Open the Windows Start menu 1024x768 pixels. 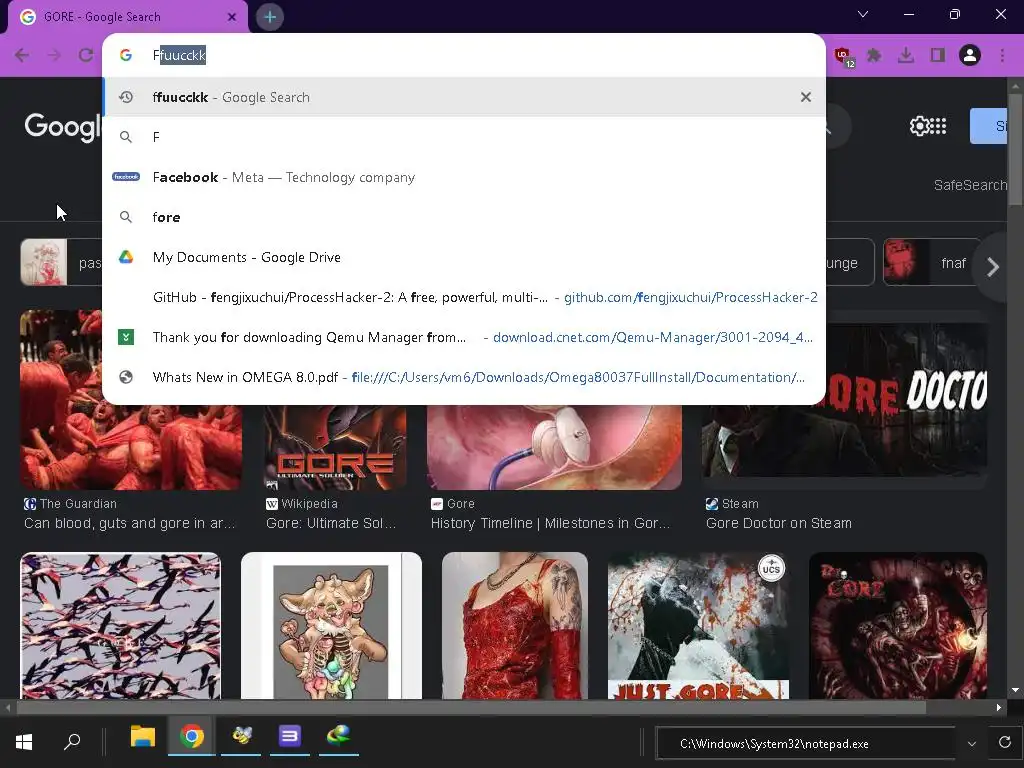tap(24, 742)
